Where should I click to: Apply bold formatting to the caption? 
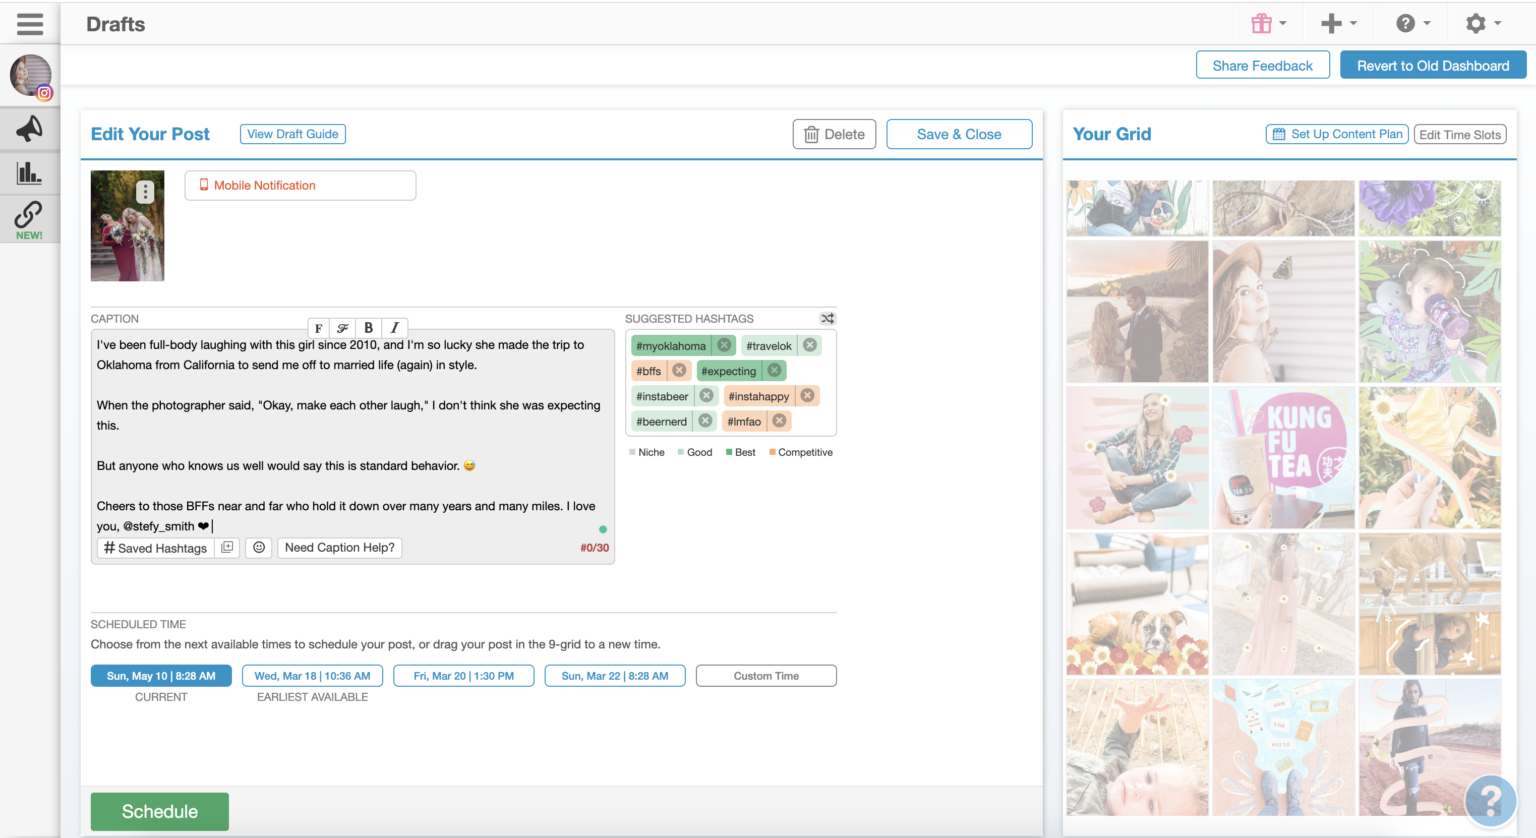[368, 328]
